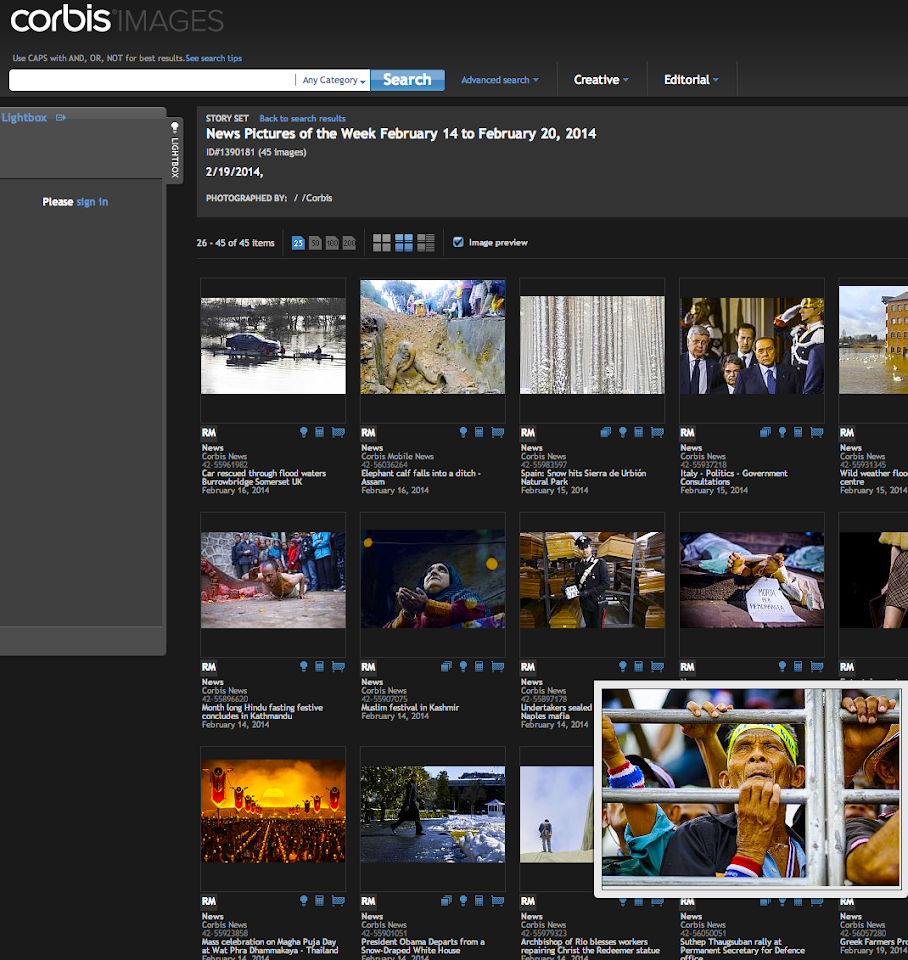View image set for Muslim festival in Kashmir

(x=446, y=667)
